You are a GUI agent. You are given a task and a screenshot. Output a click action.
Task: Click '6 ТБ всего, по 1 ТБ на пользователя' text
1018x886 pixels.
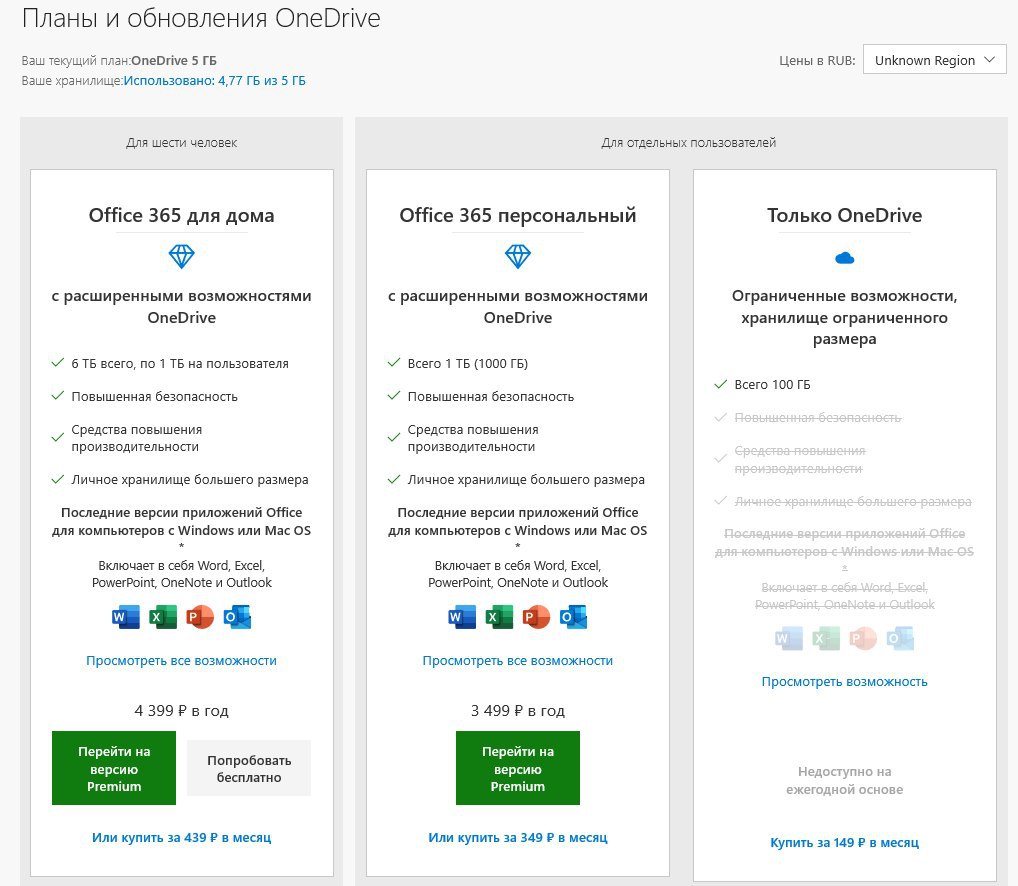(180, 363)
